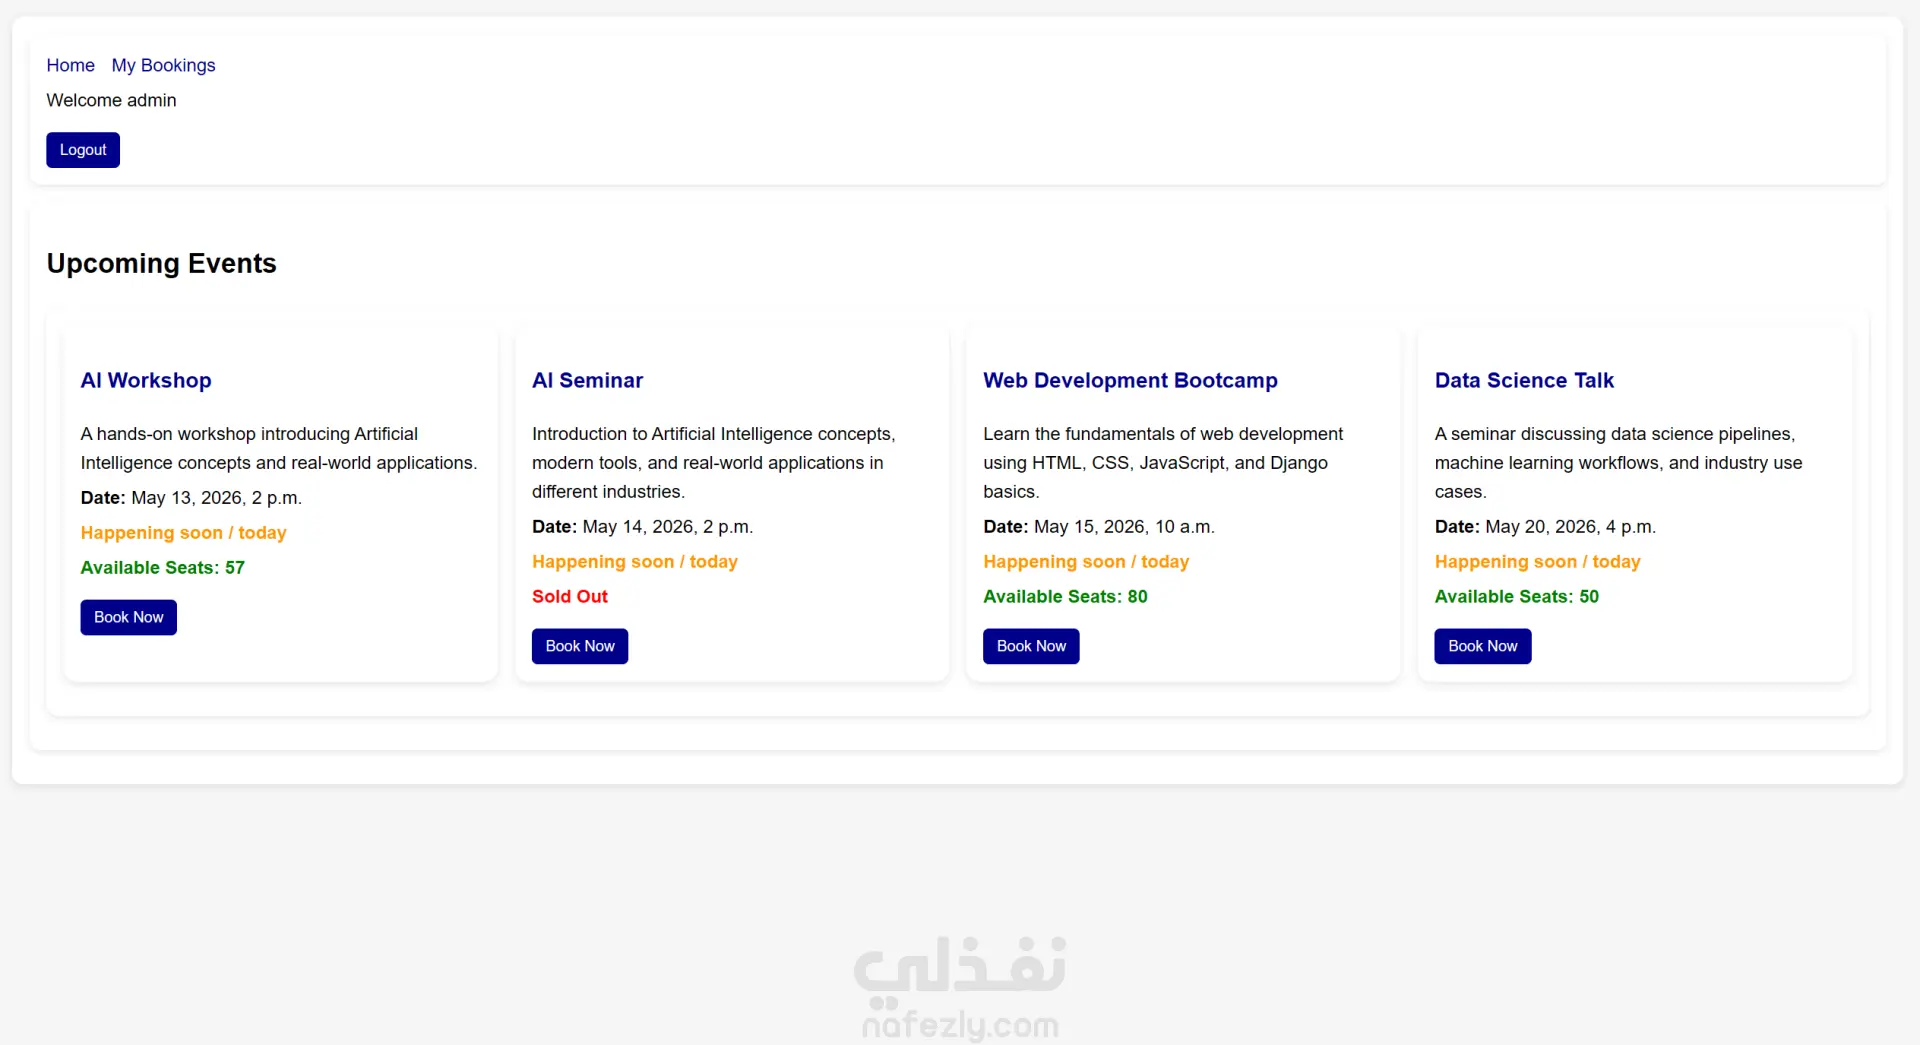Click AI Workshop's Happening soon label
This screenshot has width=1920, height=1045.
(x=183, y=533)
